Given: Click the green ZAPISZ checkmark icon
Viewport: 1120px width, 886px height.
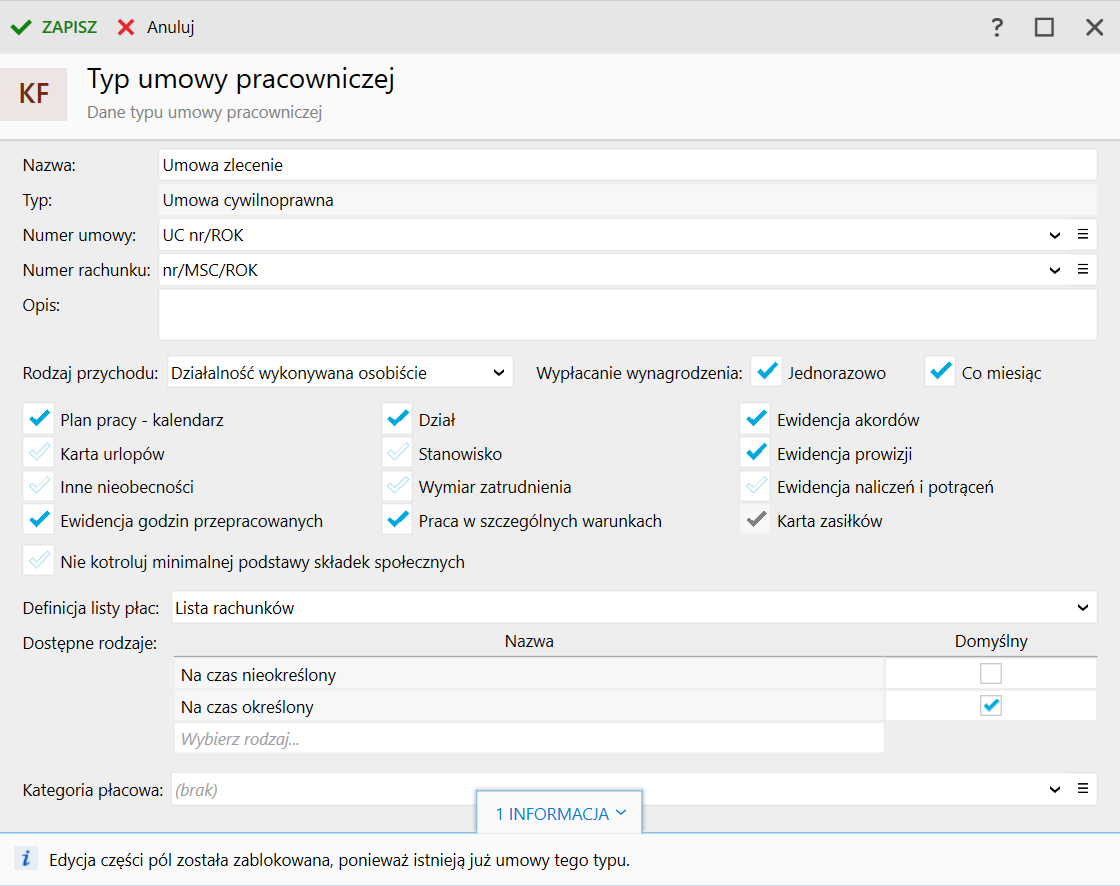Looking at the screenshot, I should 20,28.
